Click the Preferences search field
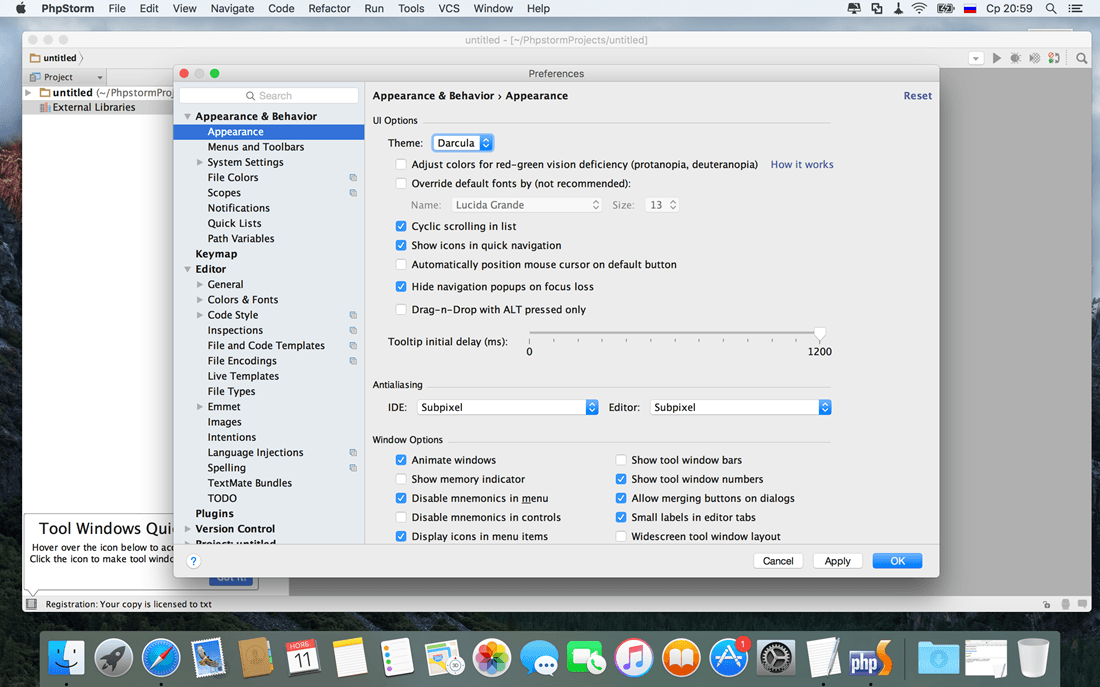Viewport: 1100px width, 687px height. coord(269,95)
